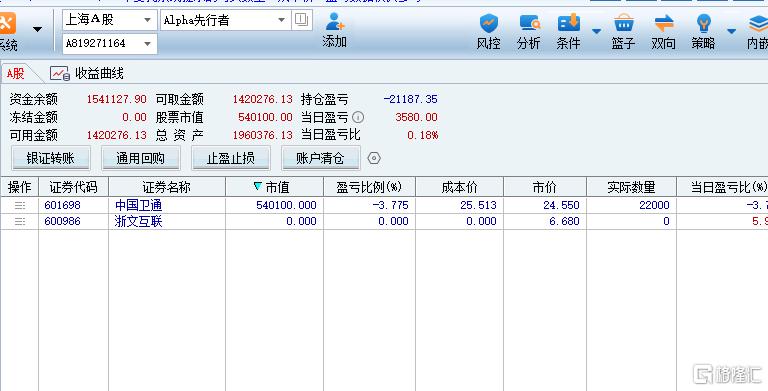
Task: Open the 分析 analysis tool
Action: tap(529, 32)
